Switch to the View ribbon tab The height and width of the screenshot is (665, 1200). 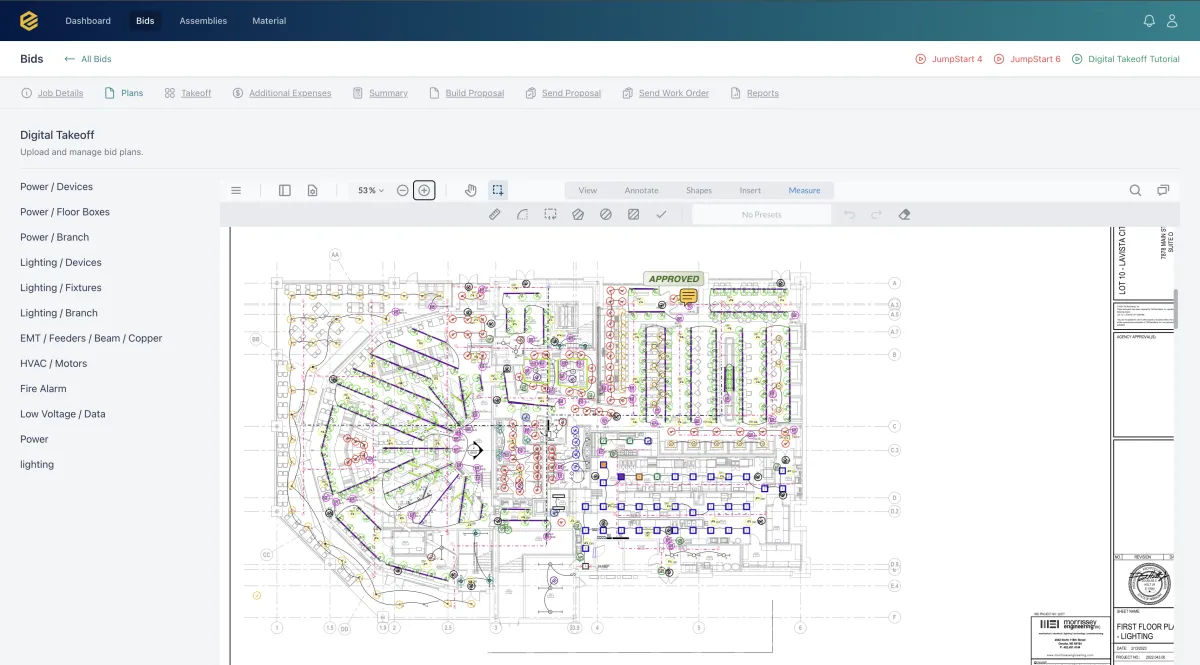pyautogui.click(x=588, y=190)
